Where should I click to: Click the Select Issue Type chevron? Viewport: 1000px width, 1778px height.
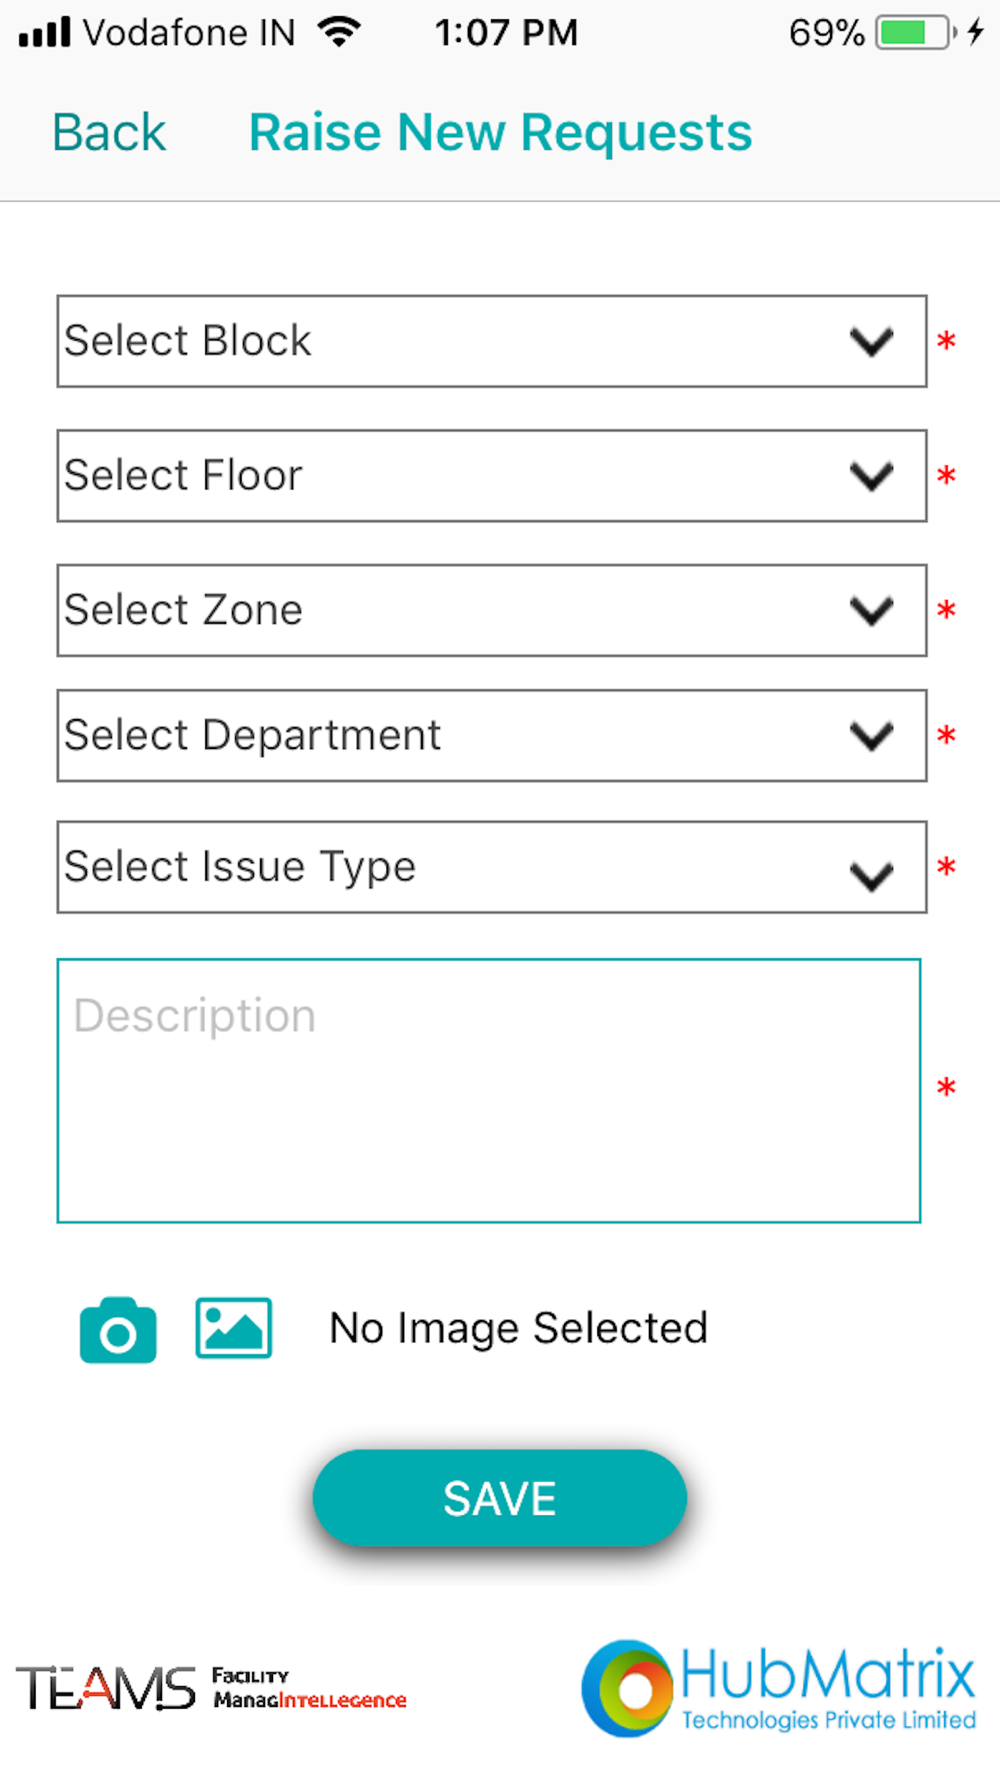tap(871, 876)
